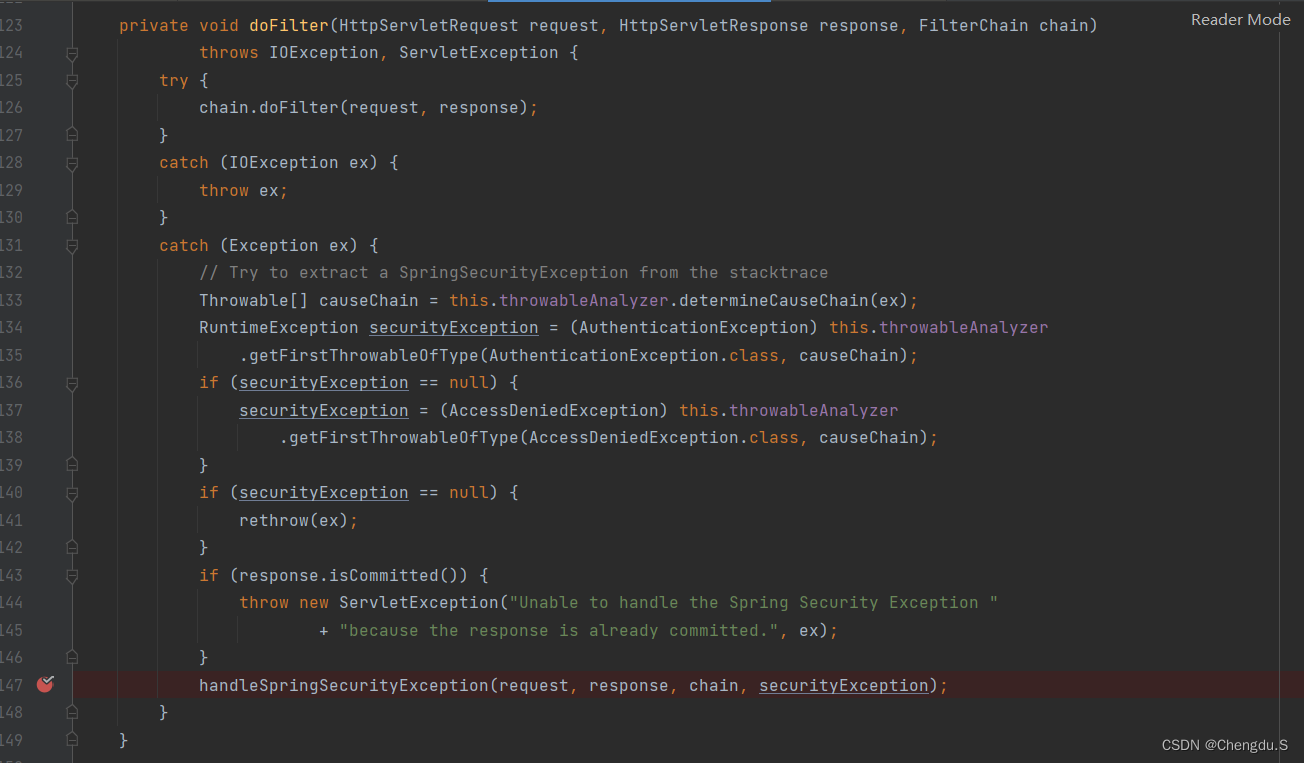Viewport: 1304px width, 763px height.
Task: Click IOException in the throws clause
Action: [x=324, y=52]
